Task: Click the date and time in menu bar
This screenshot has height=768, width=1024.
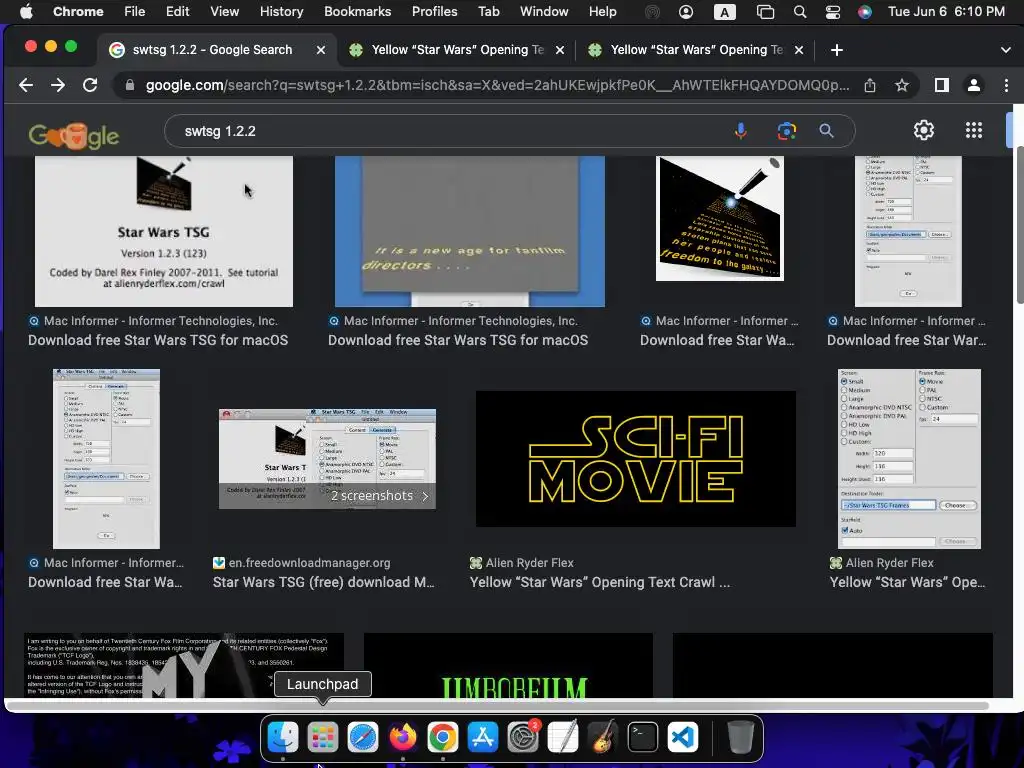Action: coord(946,12)
